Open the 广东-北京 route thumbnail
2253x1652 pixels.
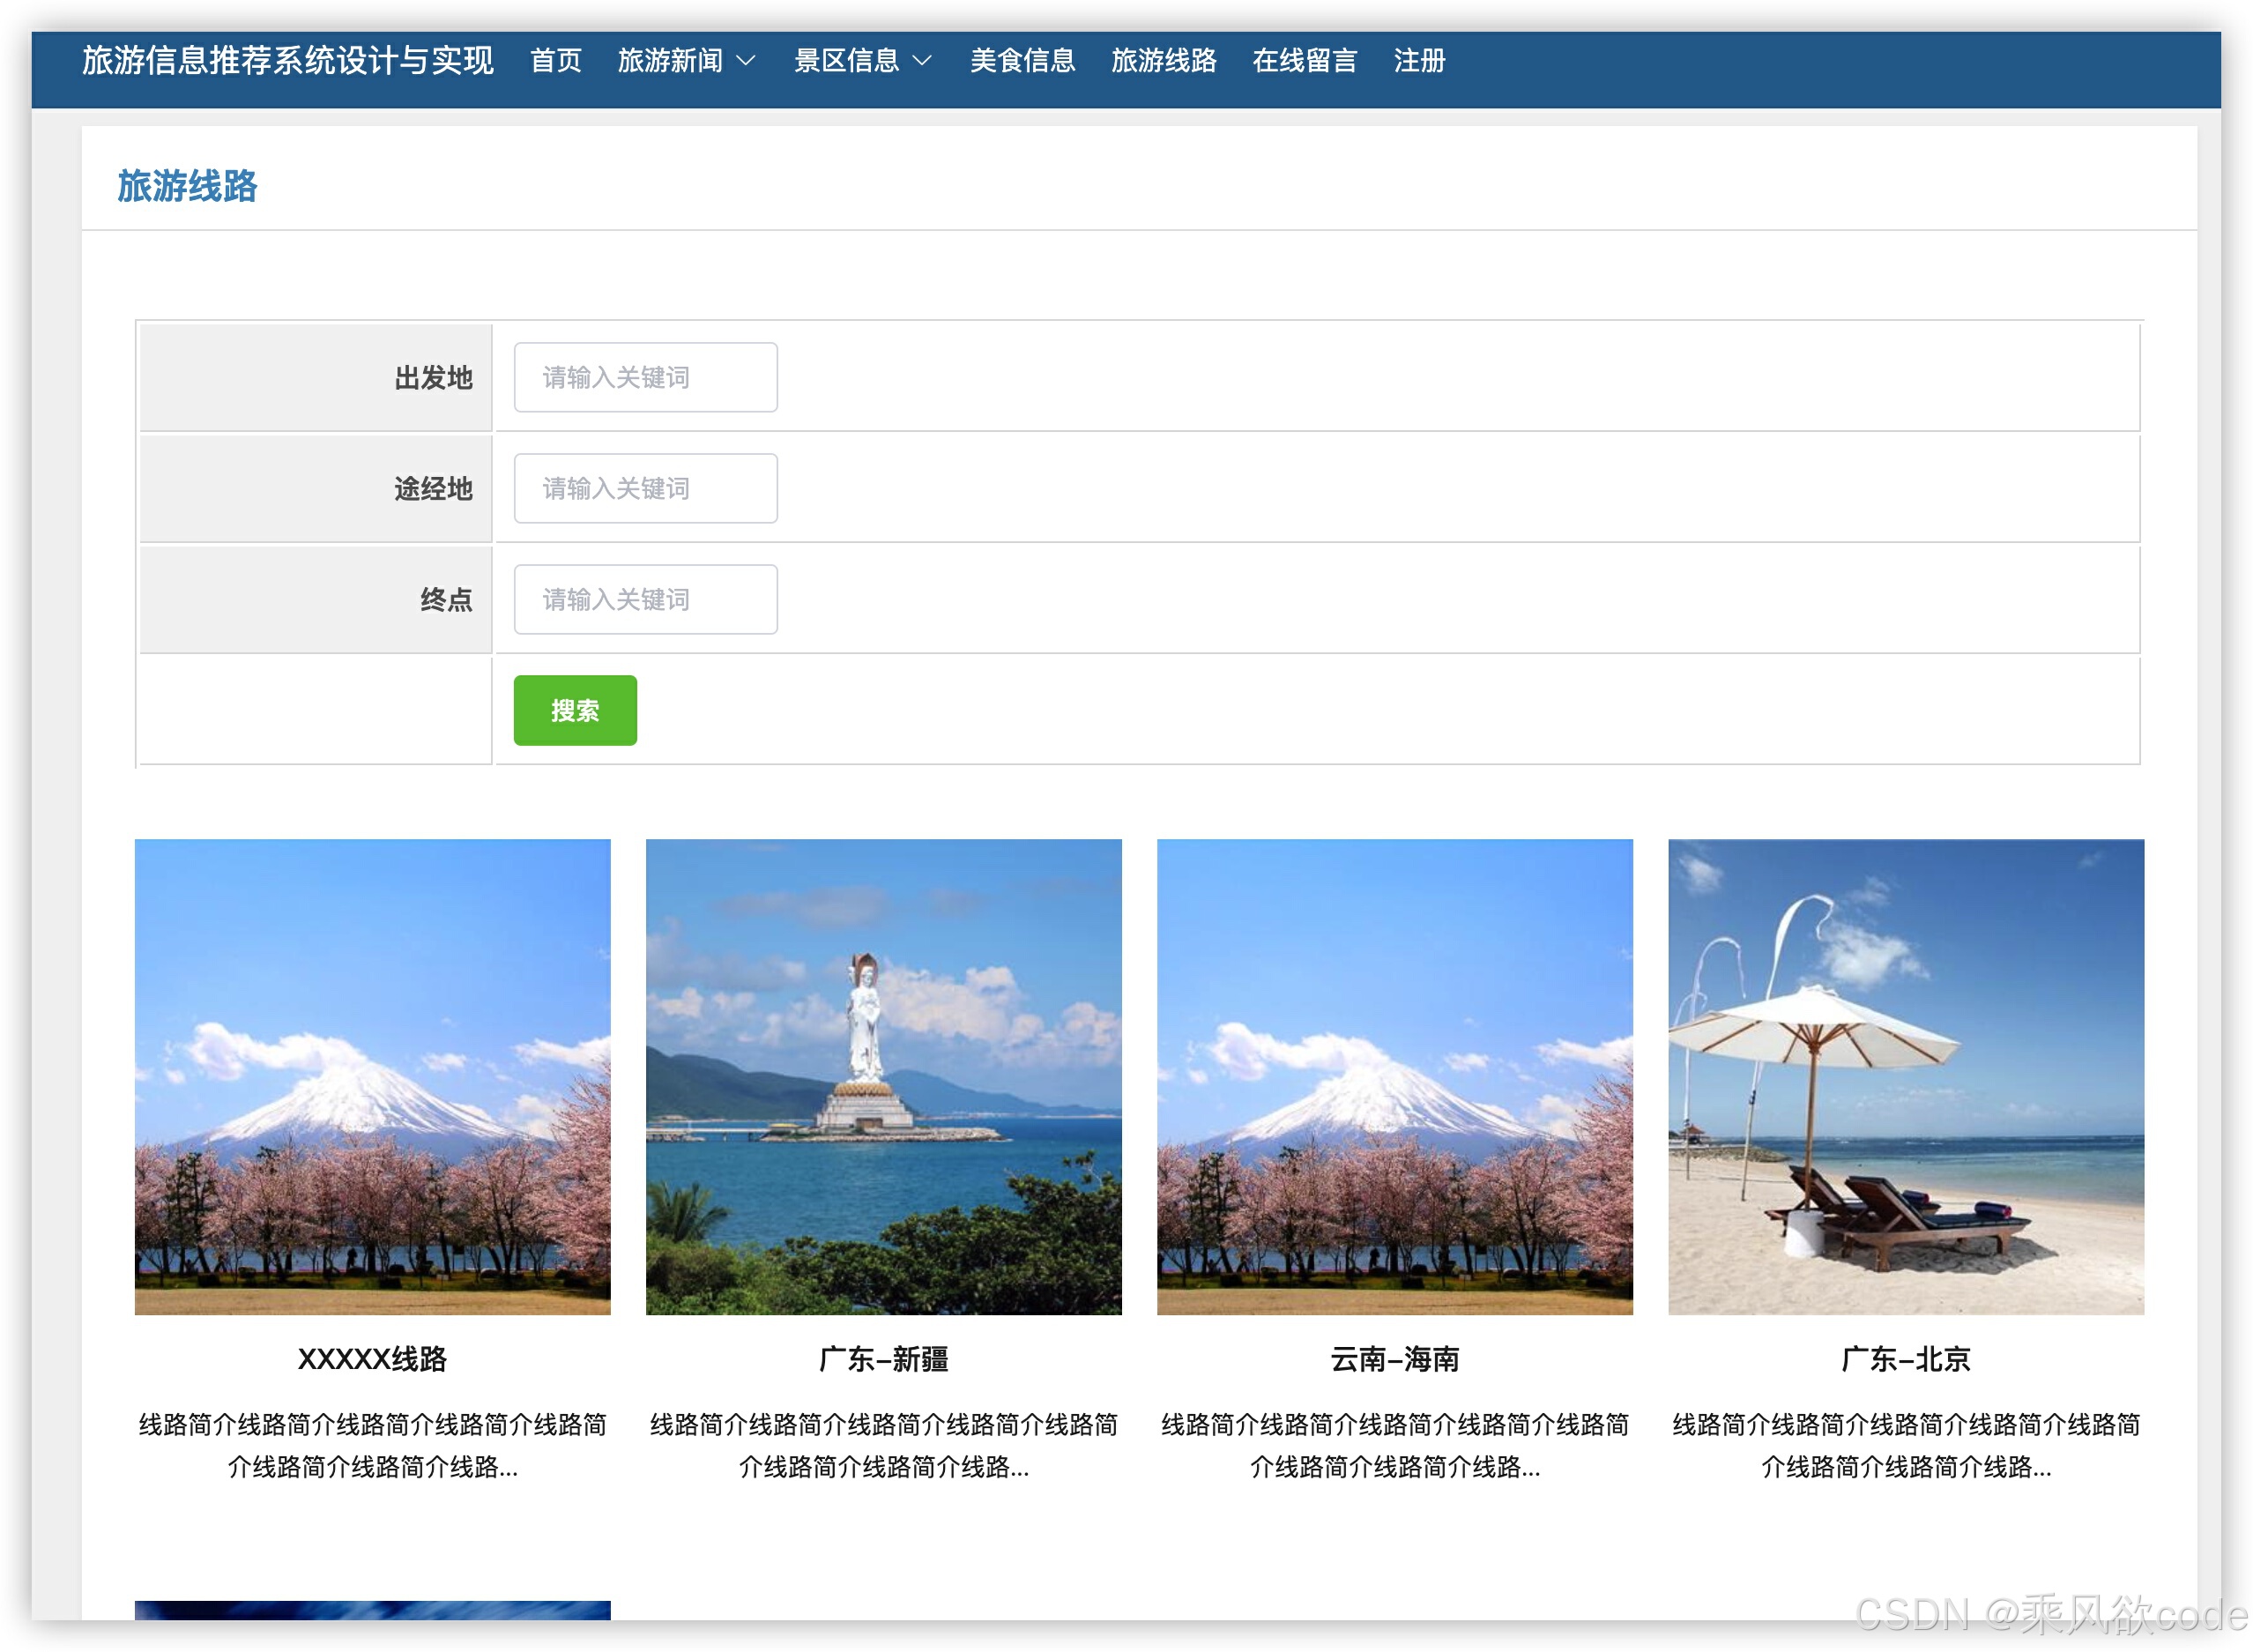coord(1905,1077)
